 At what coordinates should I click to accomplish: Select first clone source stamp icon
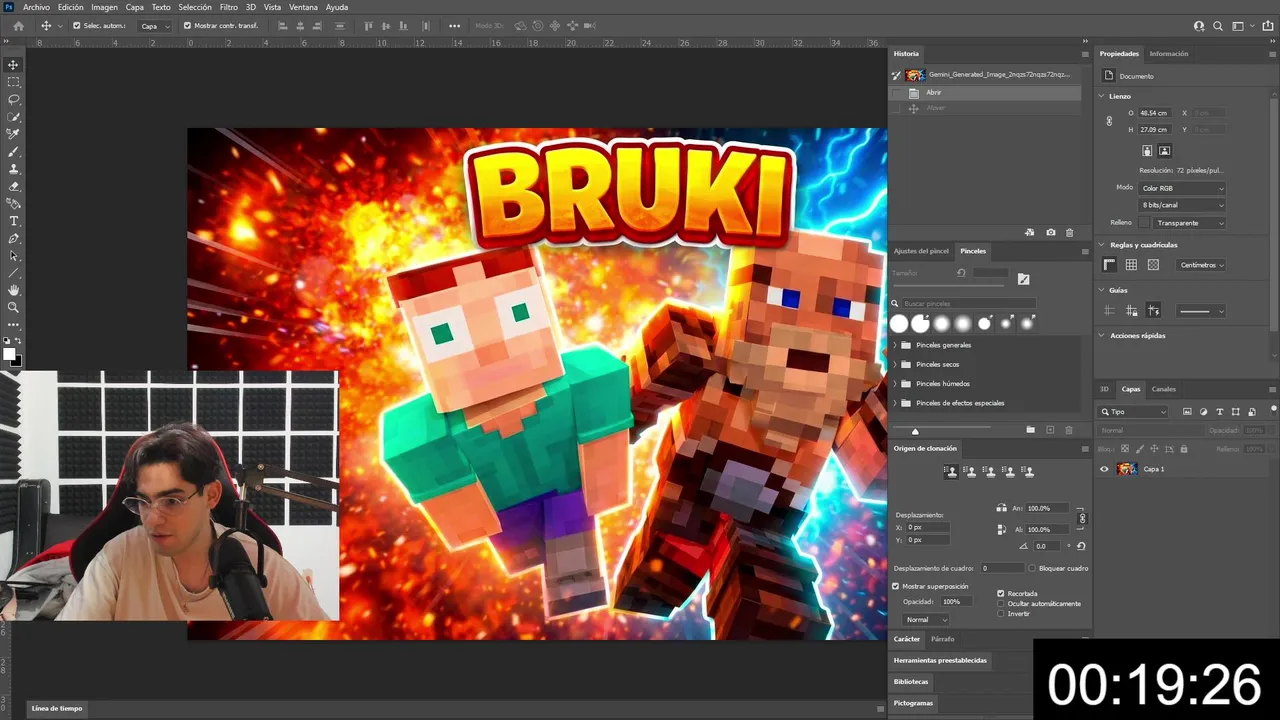click(x=951, y=471)
